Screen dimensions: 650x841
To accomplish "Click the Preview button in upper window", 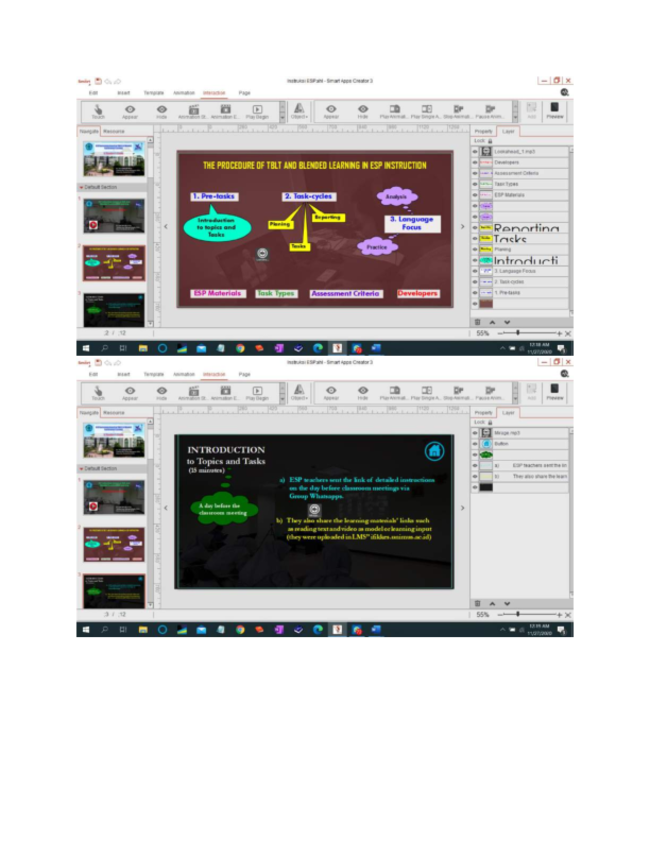I will point(555,110).
